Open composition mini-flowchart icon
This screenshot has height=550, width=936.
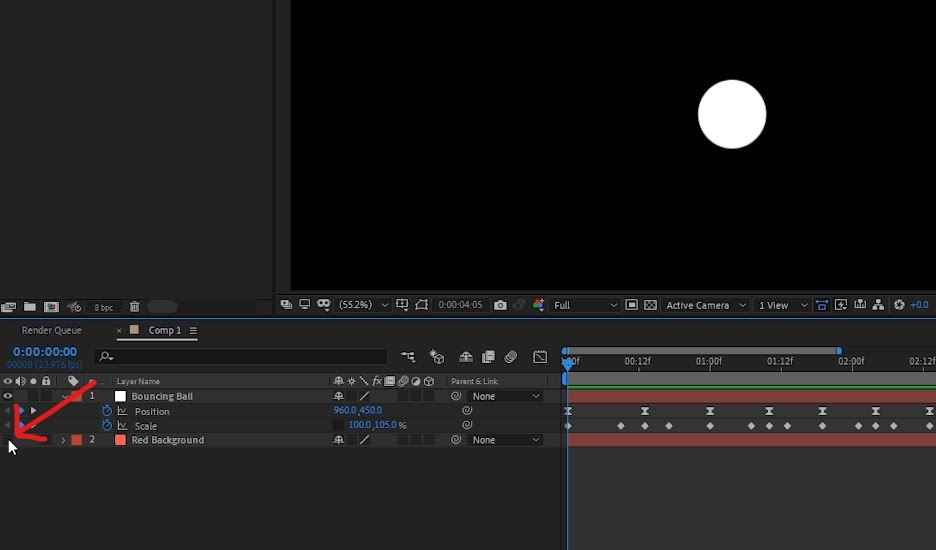[408, 357]
